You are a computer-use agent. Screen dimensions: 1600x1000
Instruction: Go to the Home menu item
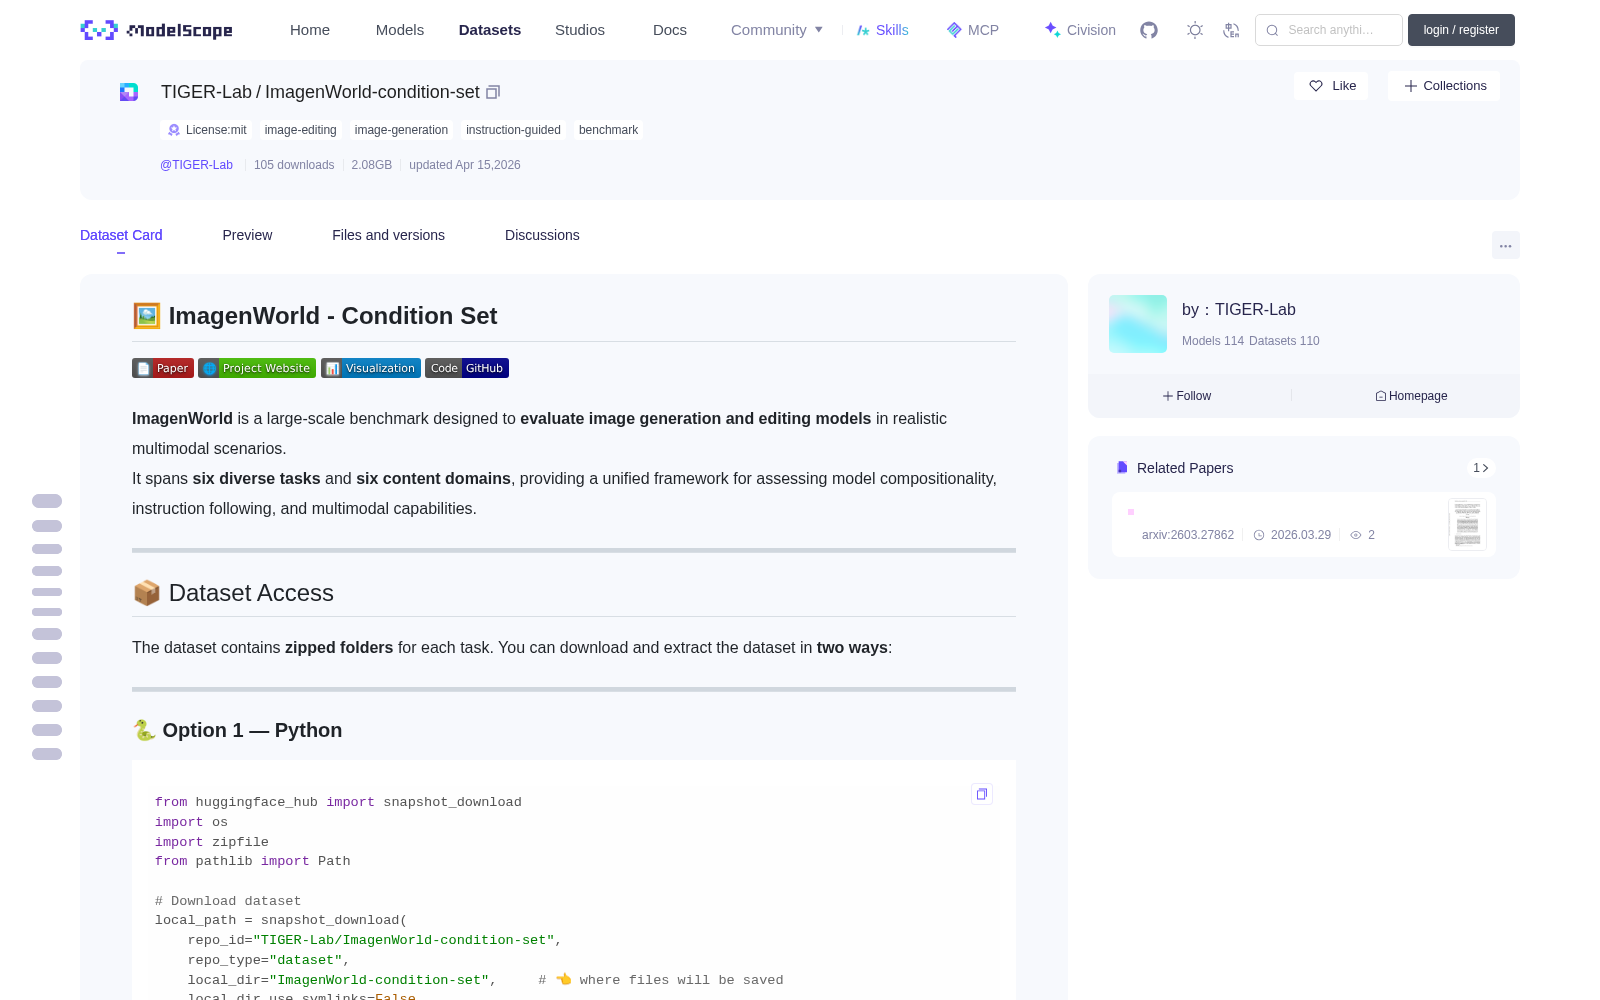[310, 30]
